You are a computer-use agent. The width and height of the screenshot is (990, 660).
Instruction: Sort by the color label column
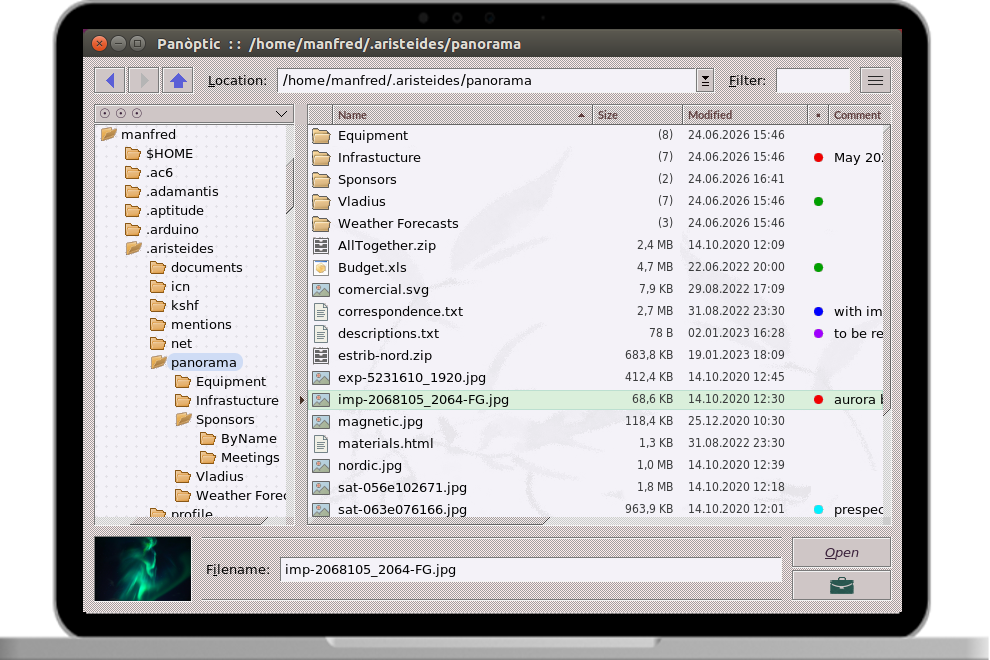coord(818,115)
